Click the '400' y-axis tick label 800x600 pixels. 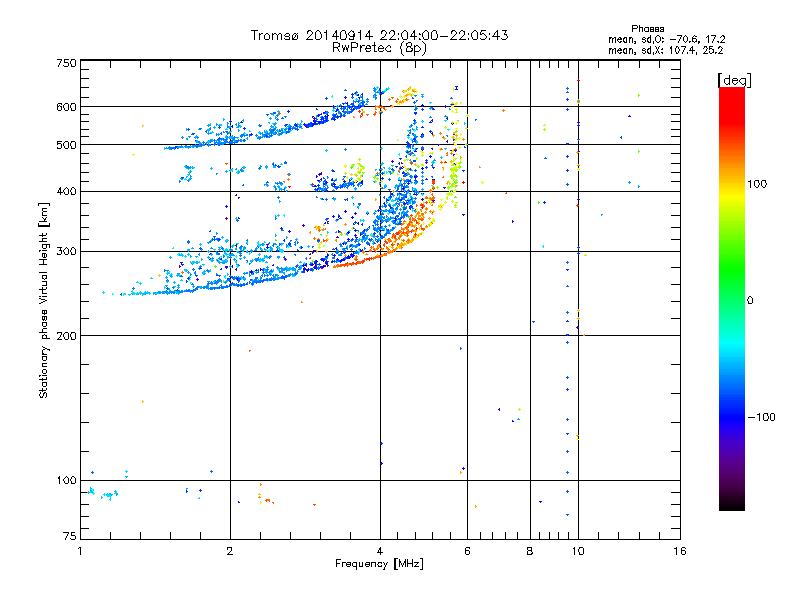66,192
